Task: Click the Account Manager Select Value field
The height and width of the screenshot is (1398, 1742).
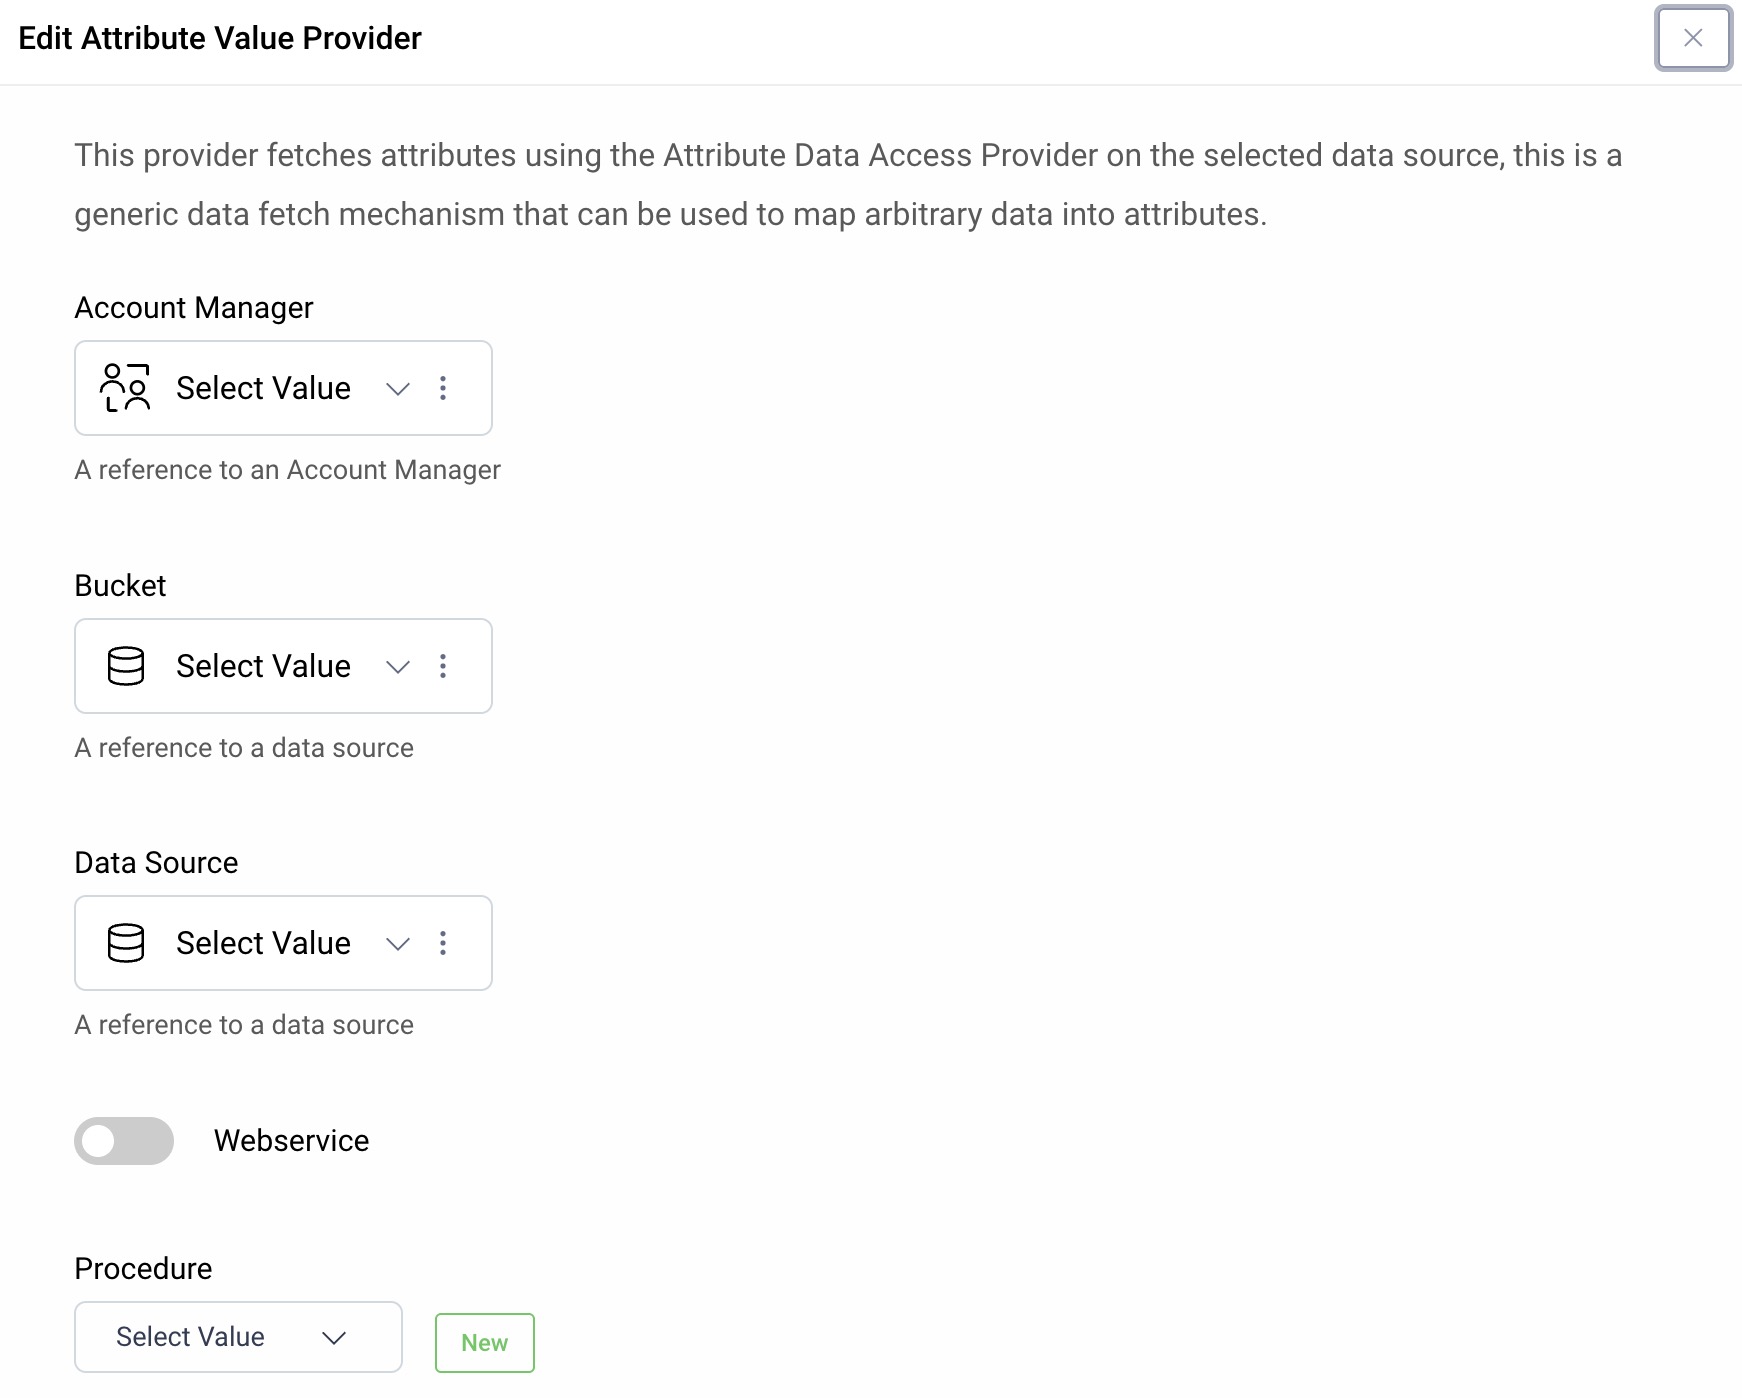Action: pos(263,389)
